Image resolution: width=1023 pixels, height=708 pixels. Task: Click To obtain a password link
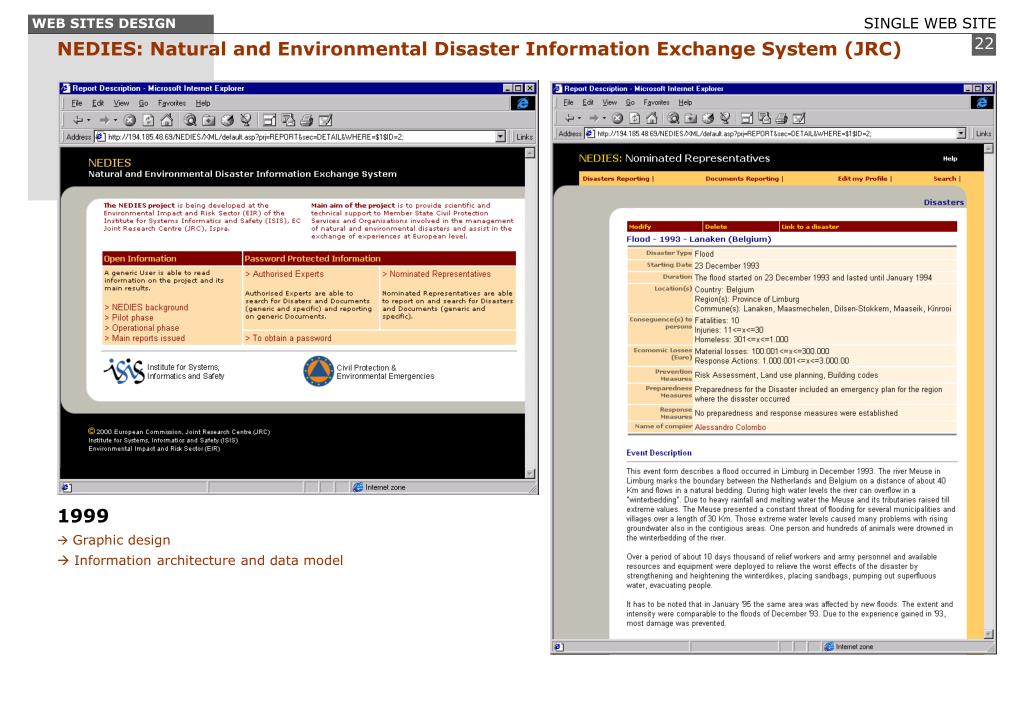[288, 338]
